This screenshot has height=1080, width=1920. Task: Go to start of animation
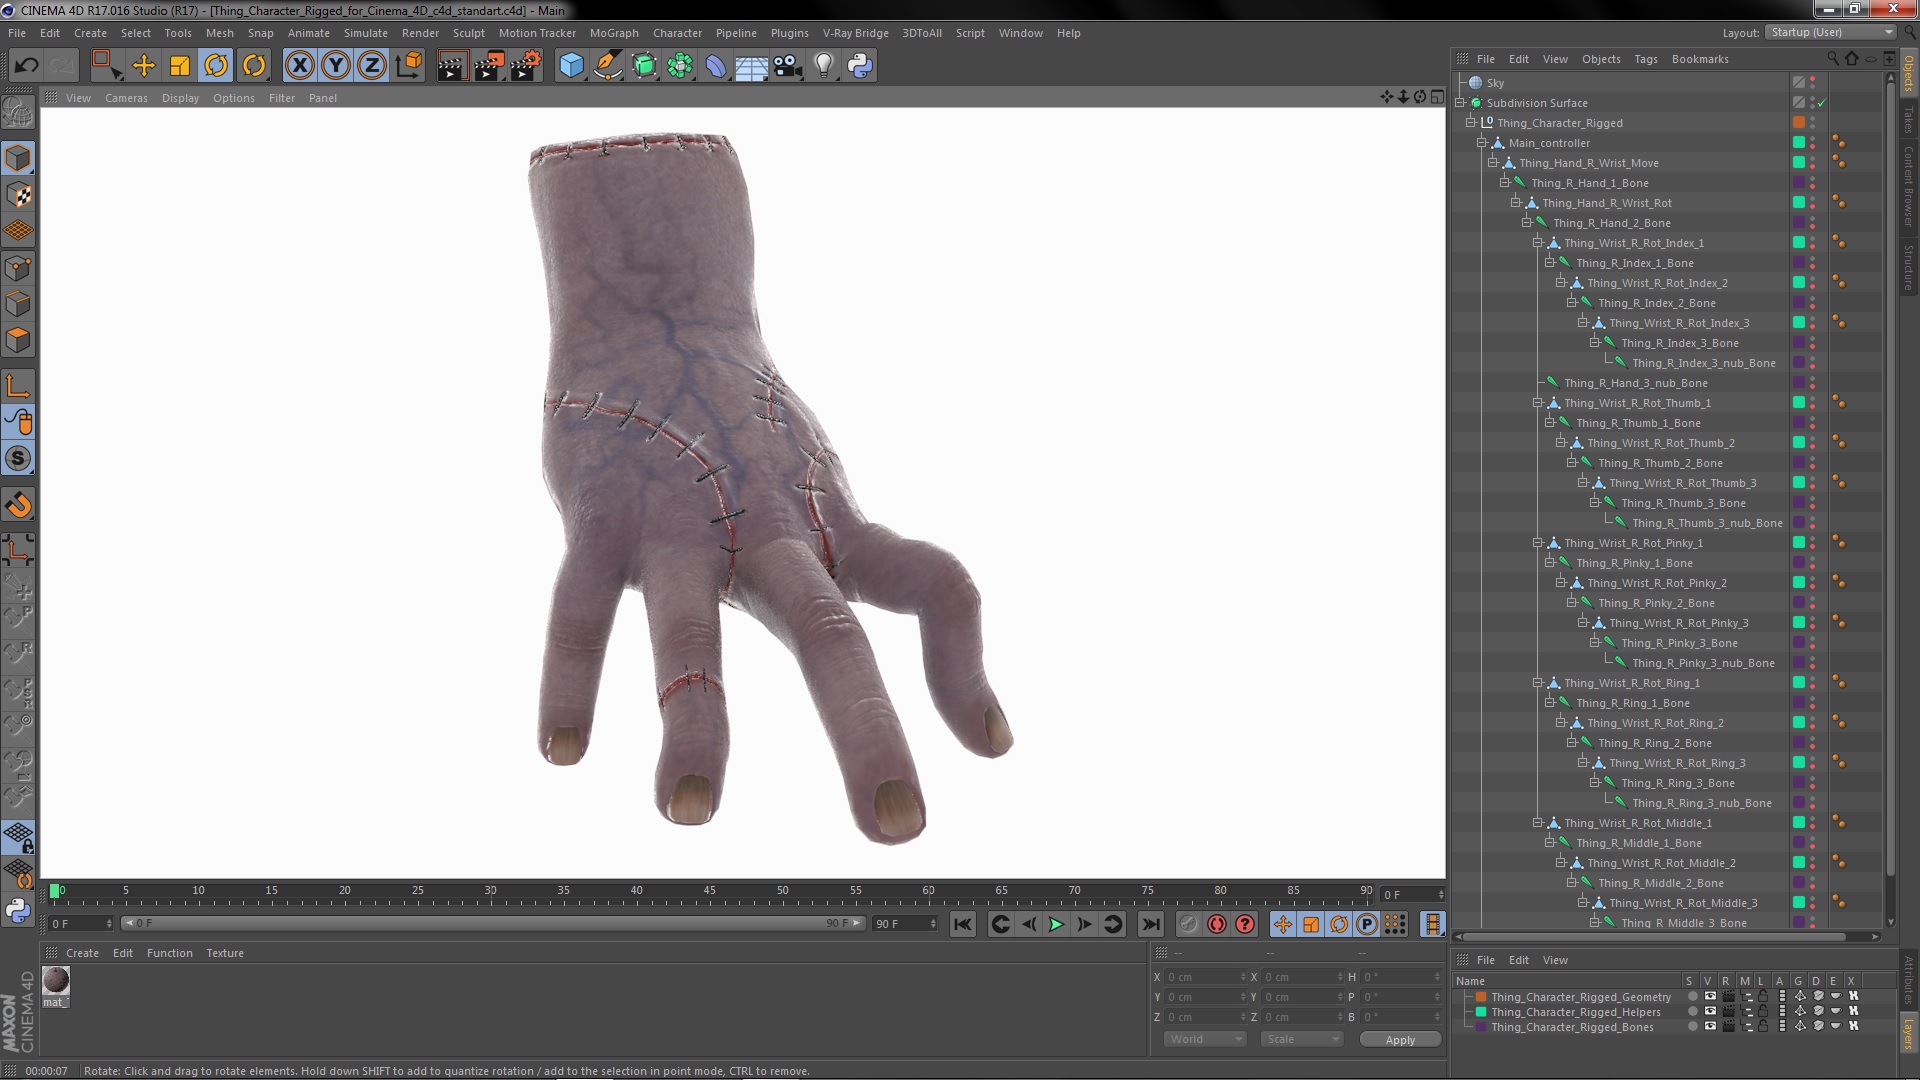[962, 925]
